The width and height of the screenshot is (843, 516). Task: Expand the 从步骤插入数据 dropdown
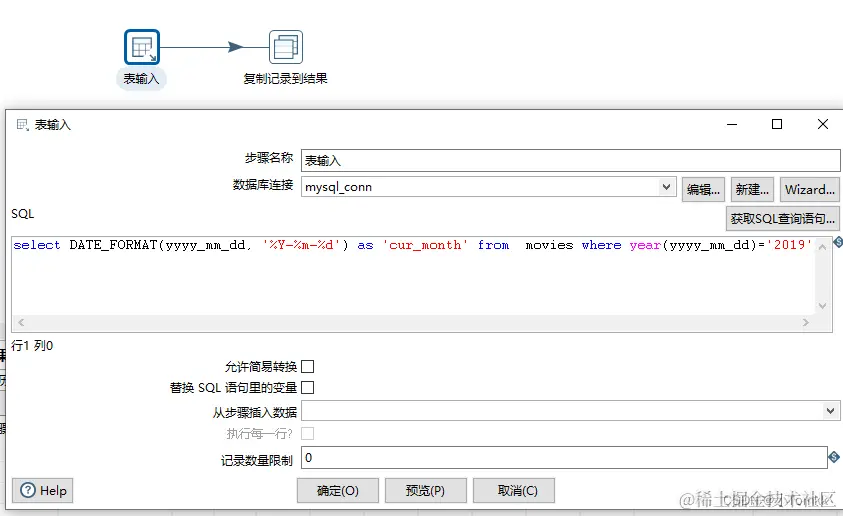click(x=830, y=411)
